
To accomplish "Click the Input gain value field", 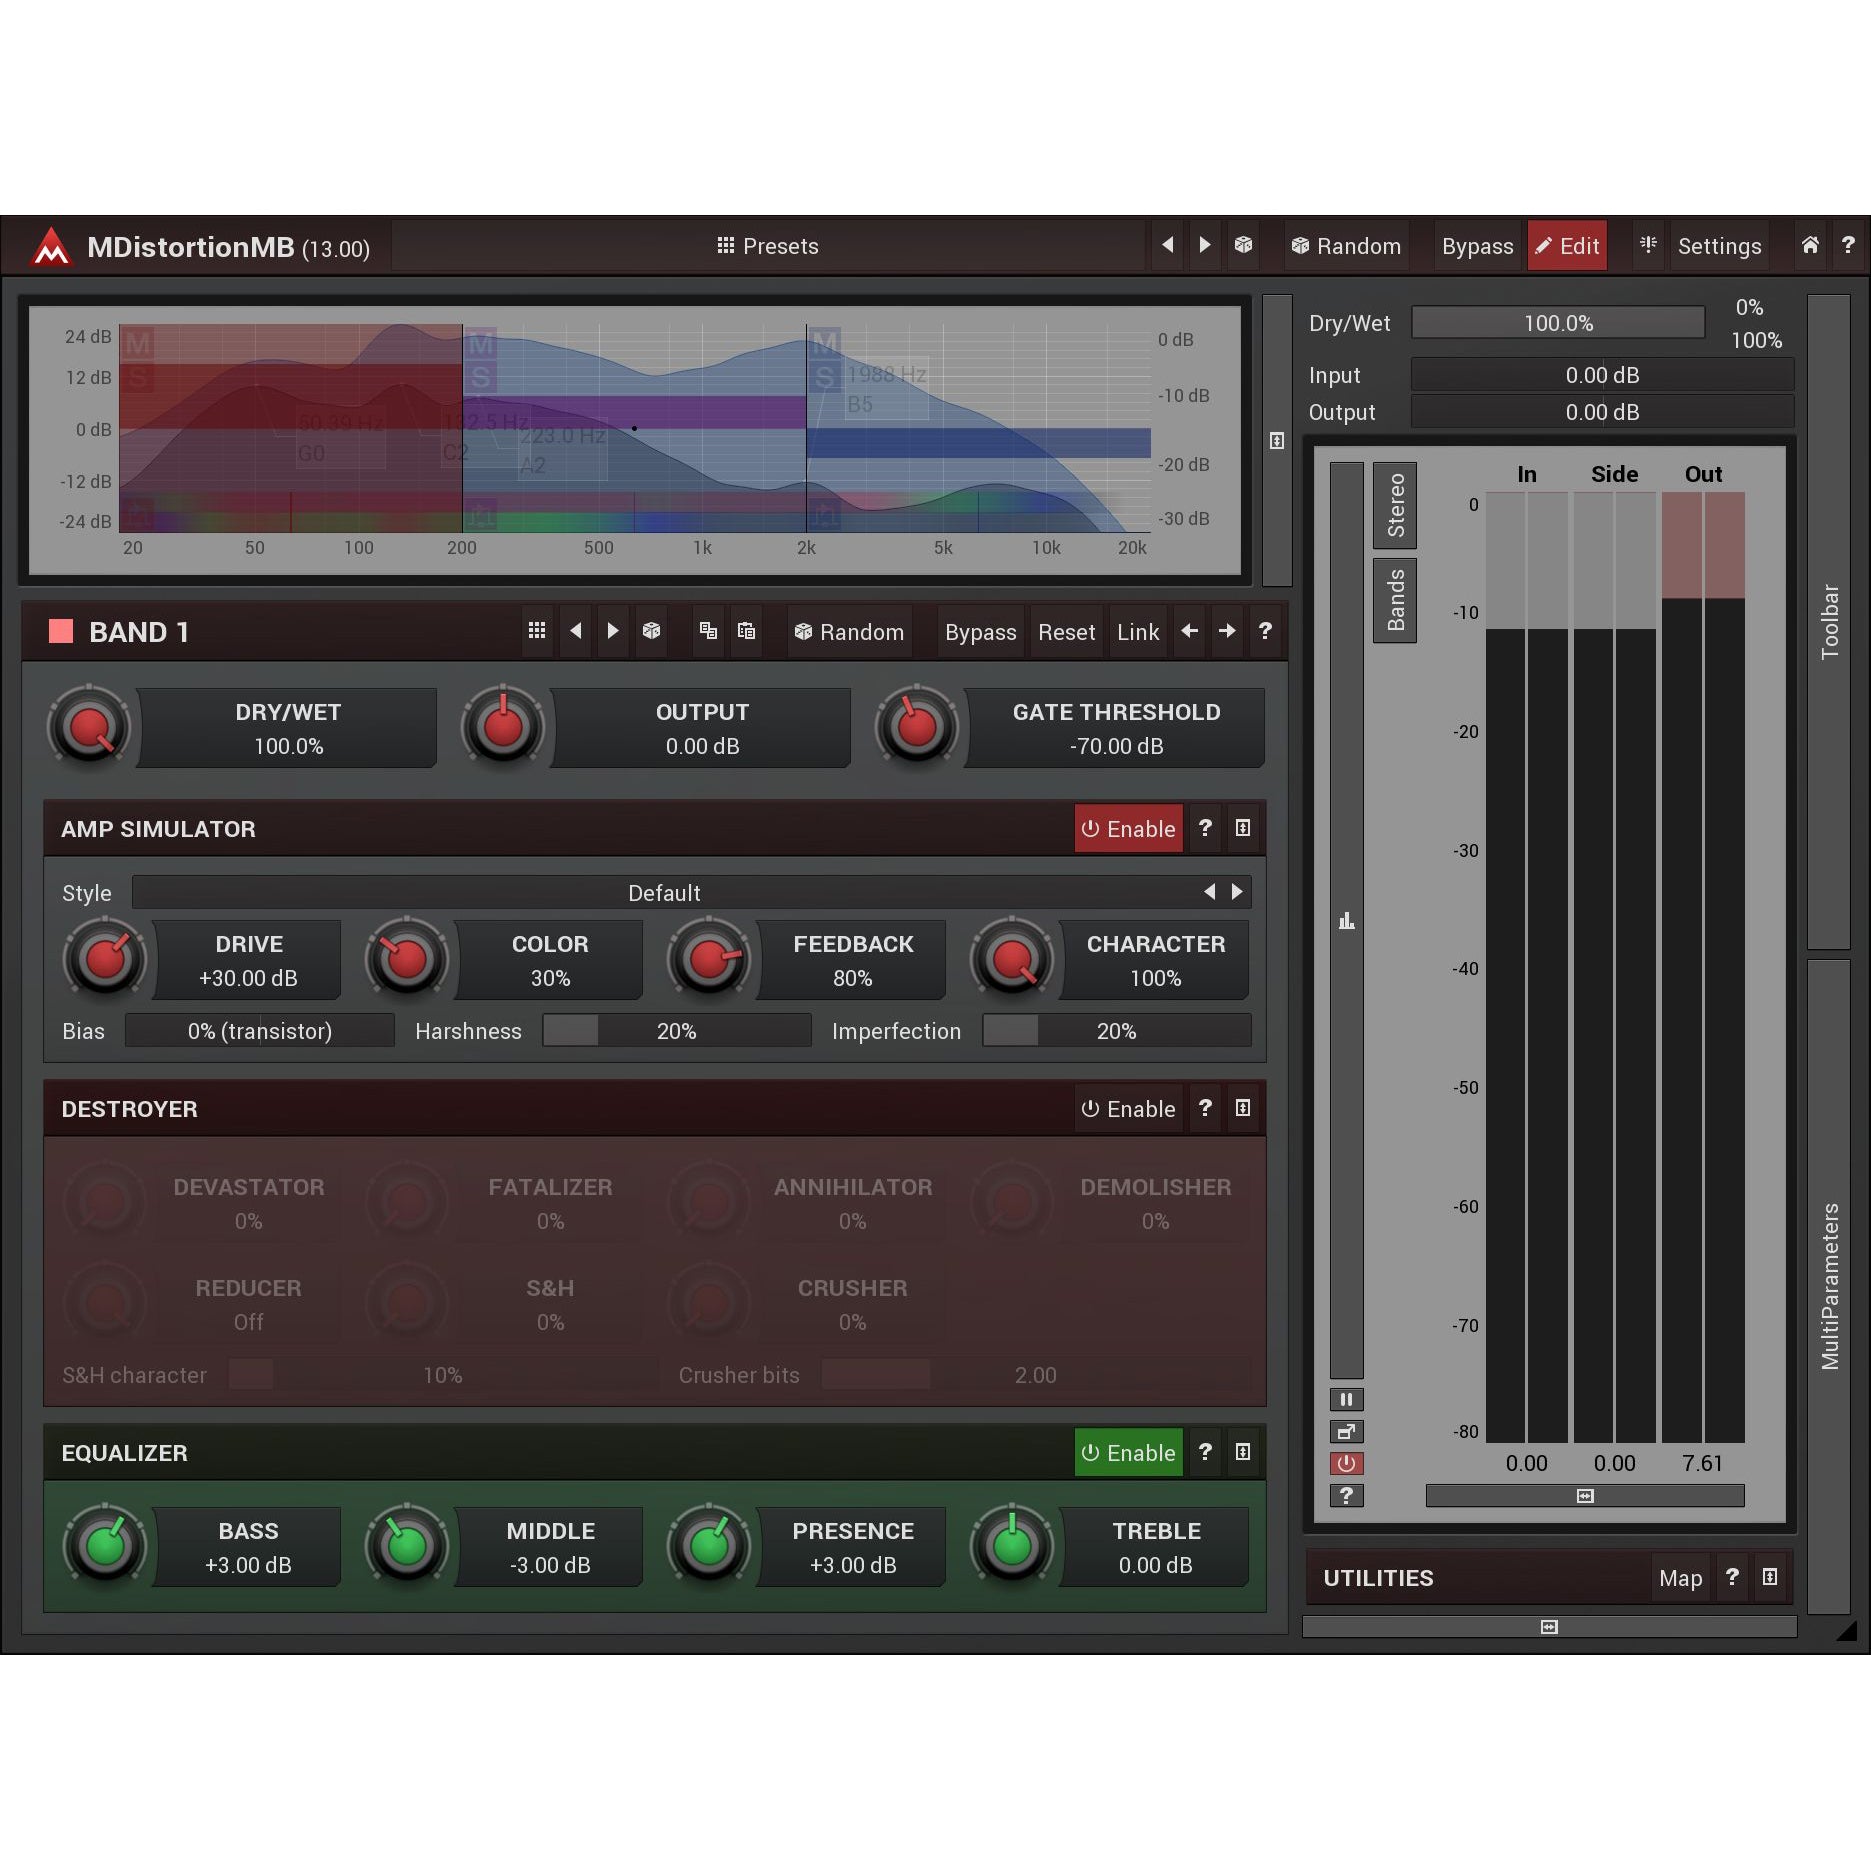I will point(1601,375).
